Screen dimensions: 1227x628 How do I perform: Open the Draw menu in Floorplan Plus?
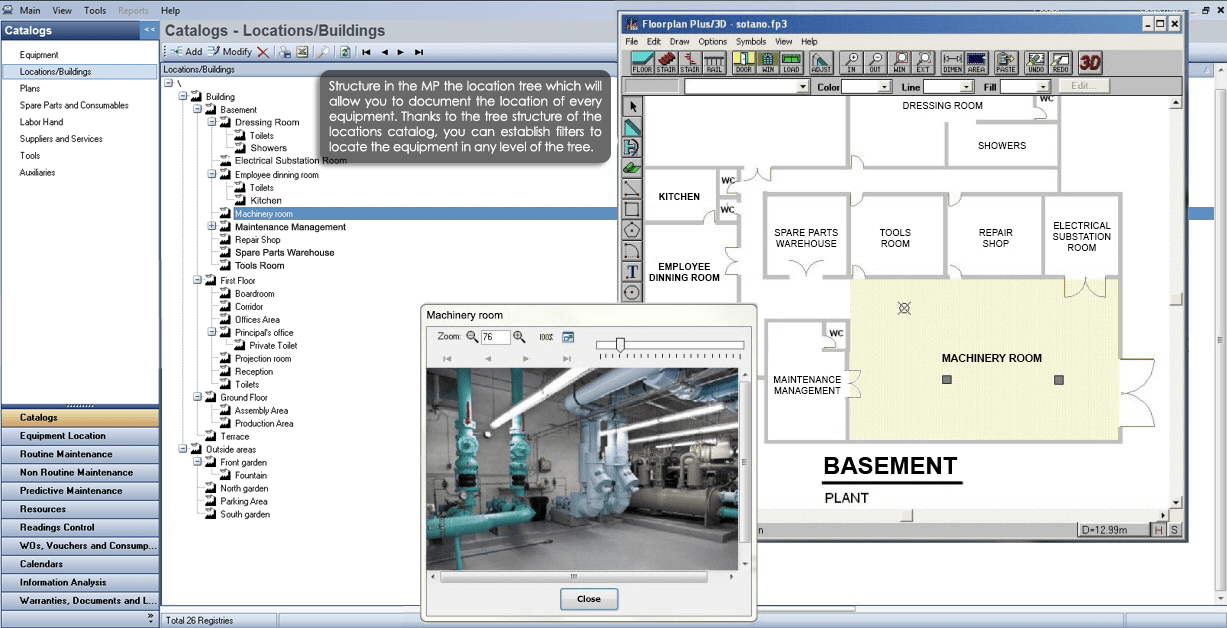tap(679, 41)
